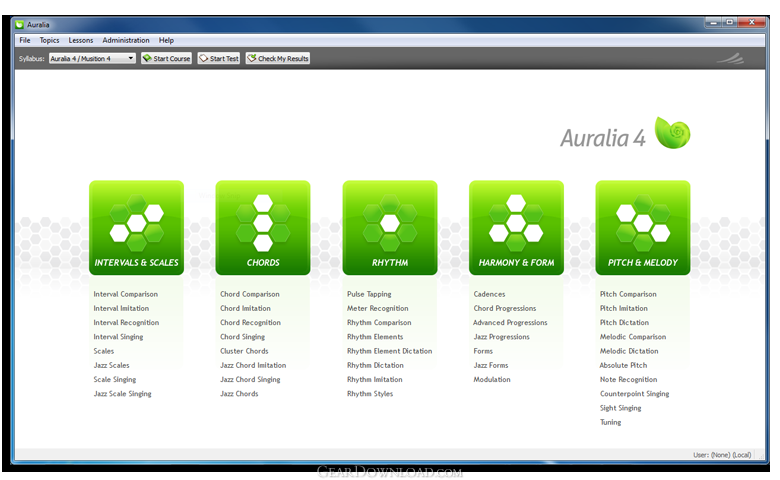Screen dimensions: 780x480
Task: Open Jazz Chord Imitation topic
Action: [x=253, y=365]
